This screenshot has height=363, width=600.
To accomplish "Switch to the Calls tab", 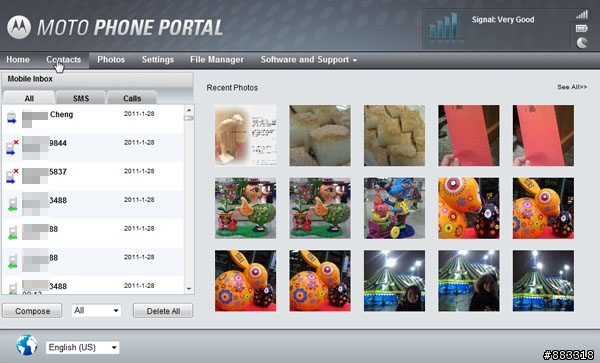I will point(132,98).
